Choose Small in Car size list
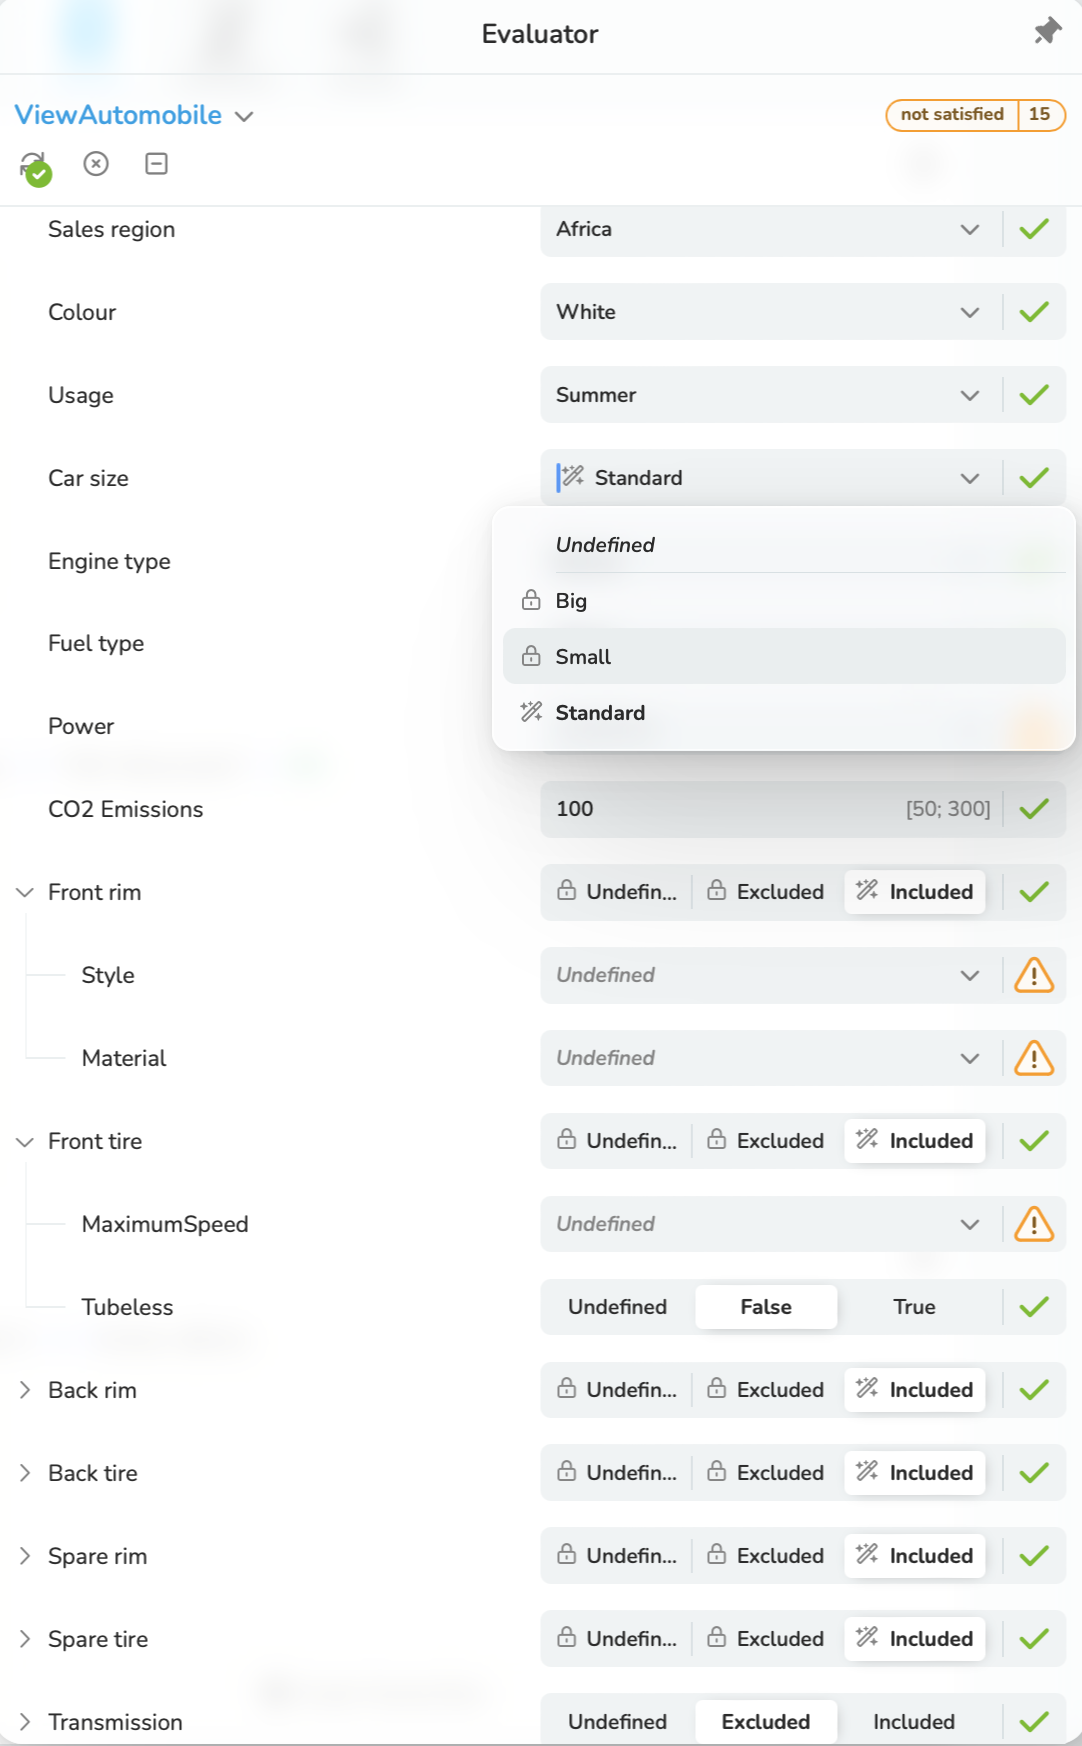This screenshot has width=1082, height=1746. [x=784, y=657]
